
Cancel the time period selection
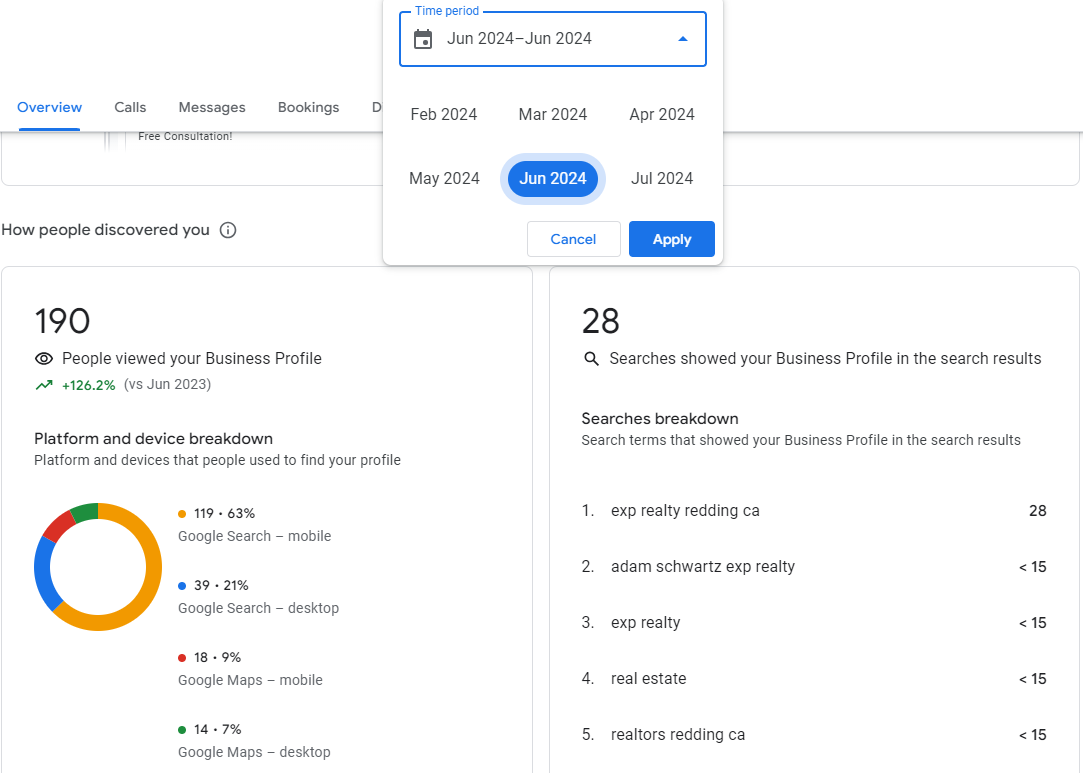point(573,239)
